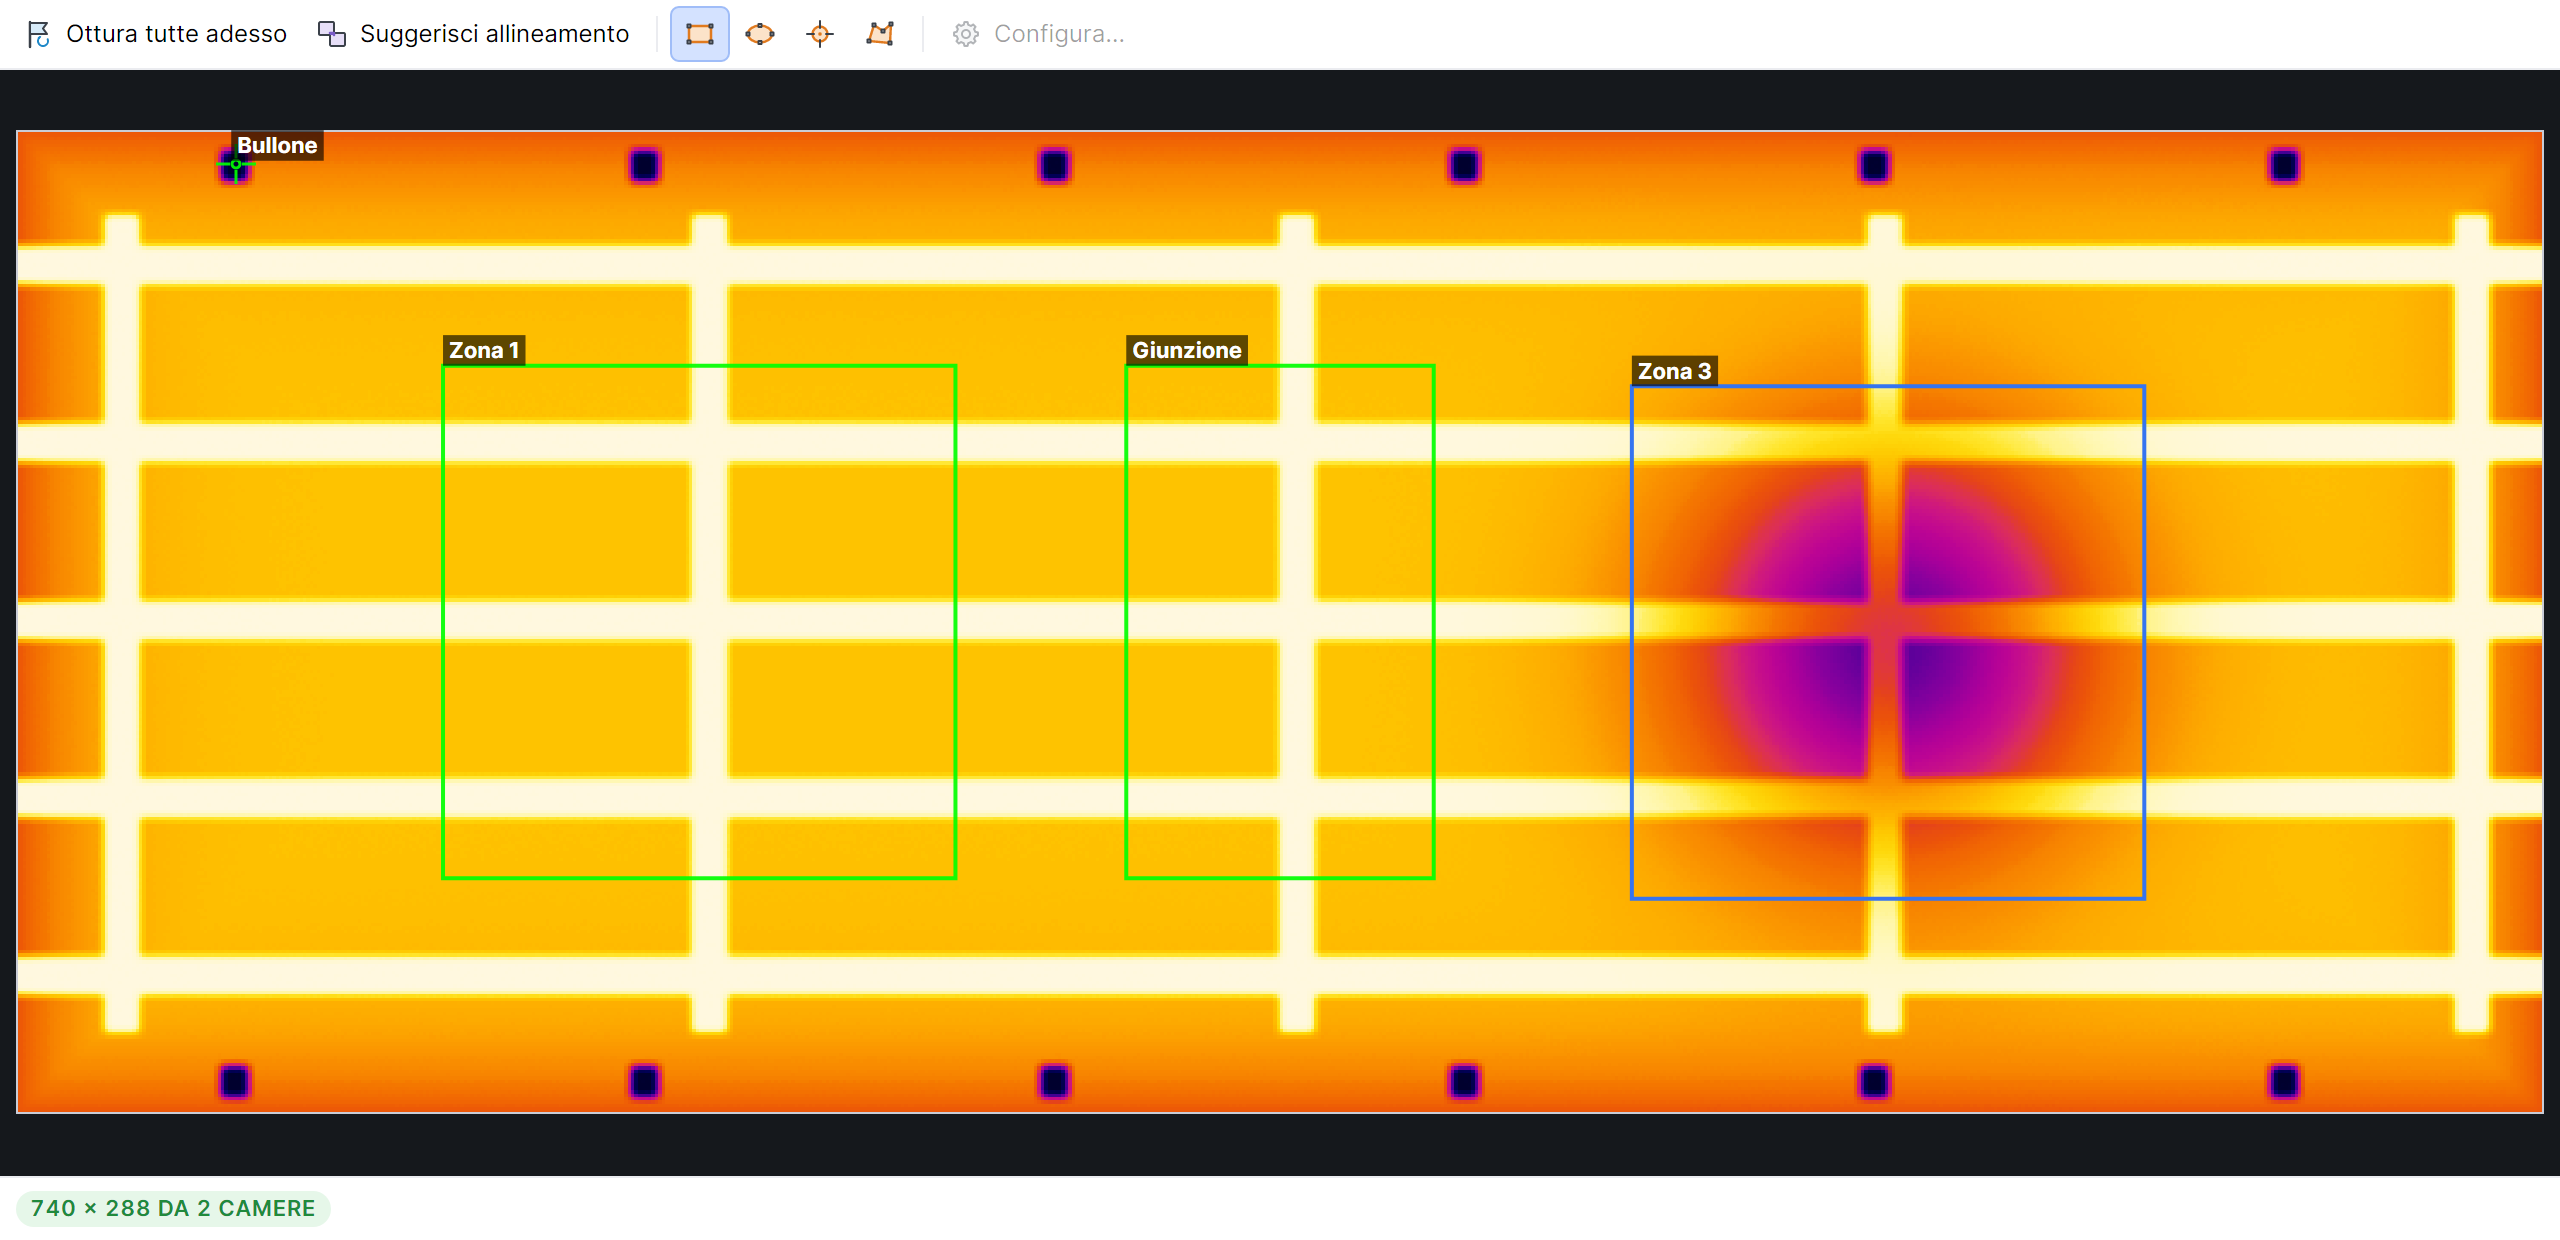2560x1240 pixels.
Task: Select the Zona 1 region label
Action: pyautogui.click(x=484, y=350)
